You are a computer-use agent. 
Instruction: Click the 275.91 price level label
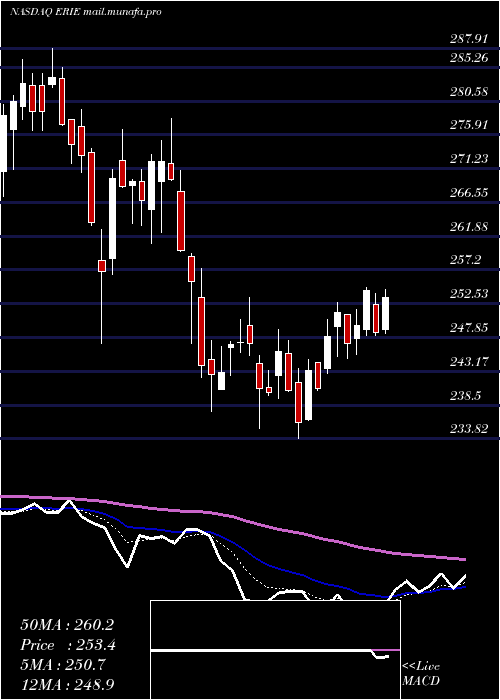point(469,125)
